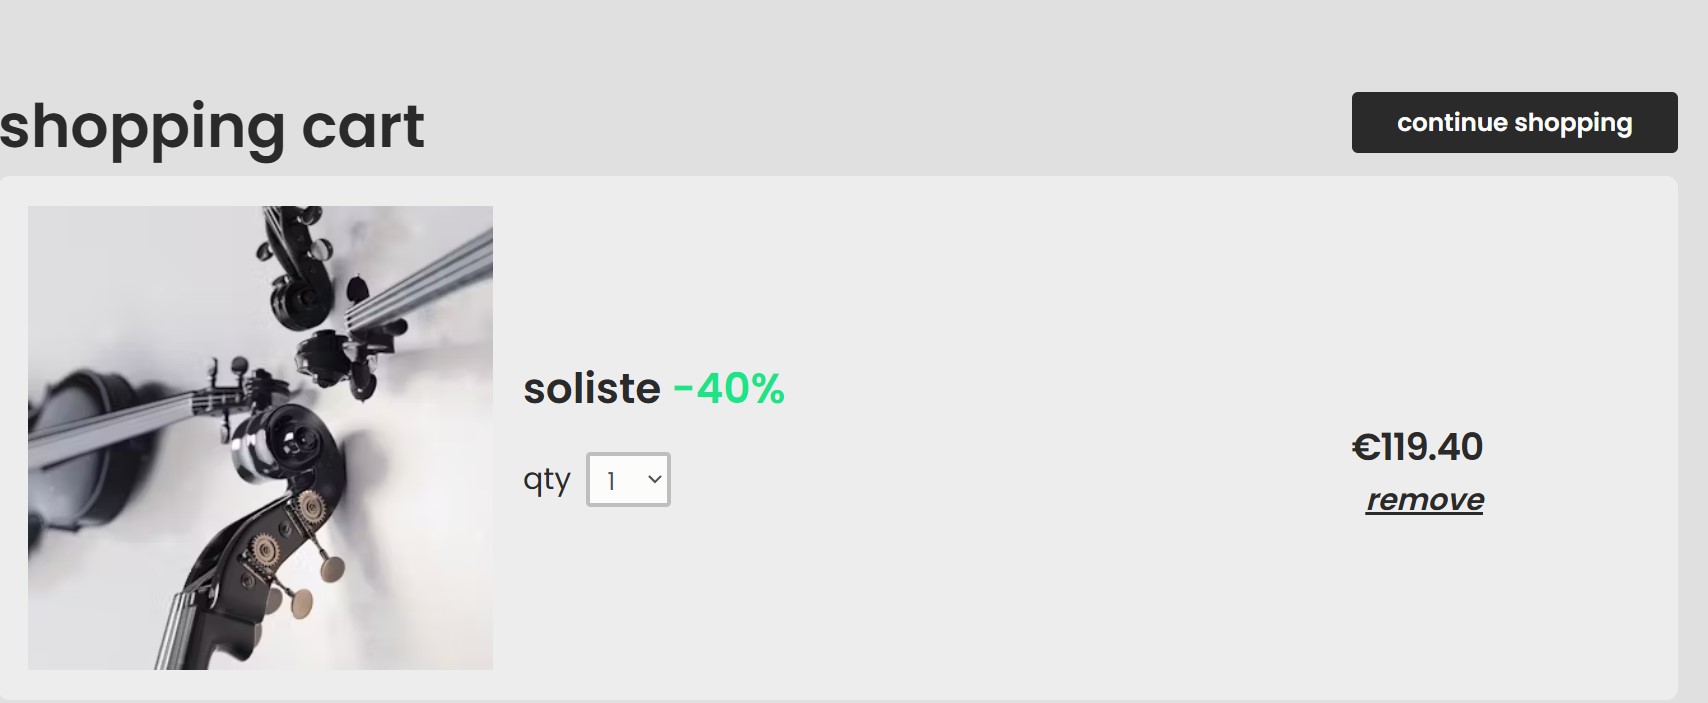Click the shopping cart heading

(x=212, y=127)
